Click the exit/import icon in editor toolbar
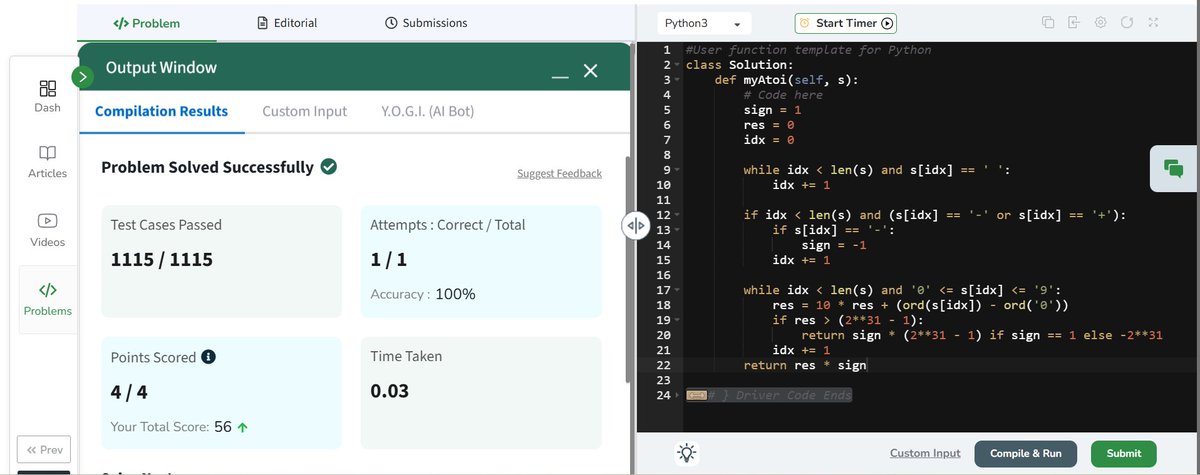The image size is (1200, 475). (1075, 22)
